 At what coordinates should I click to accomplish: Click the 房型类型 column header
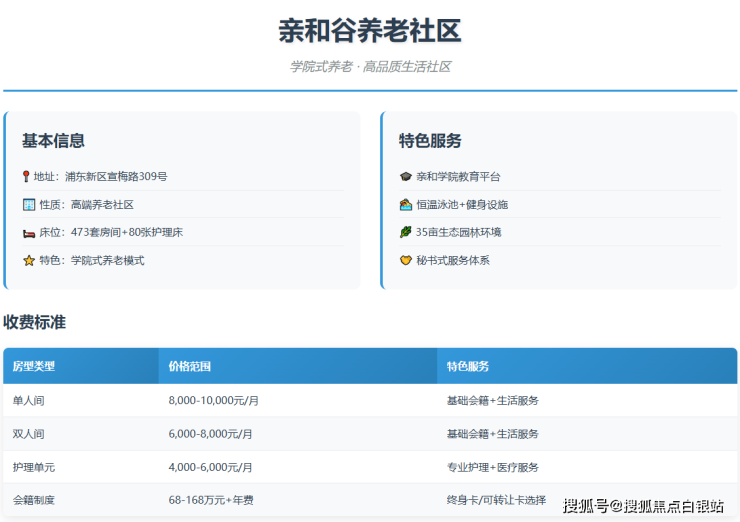[34, 367]
